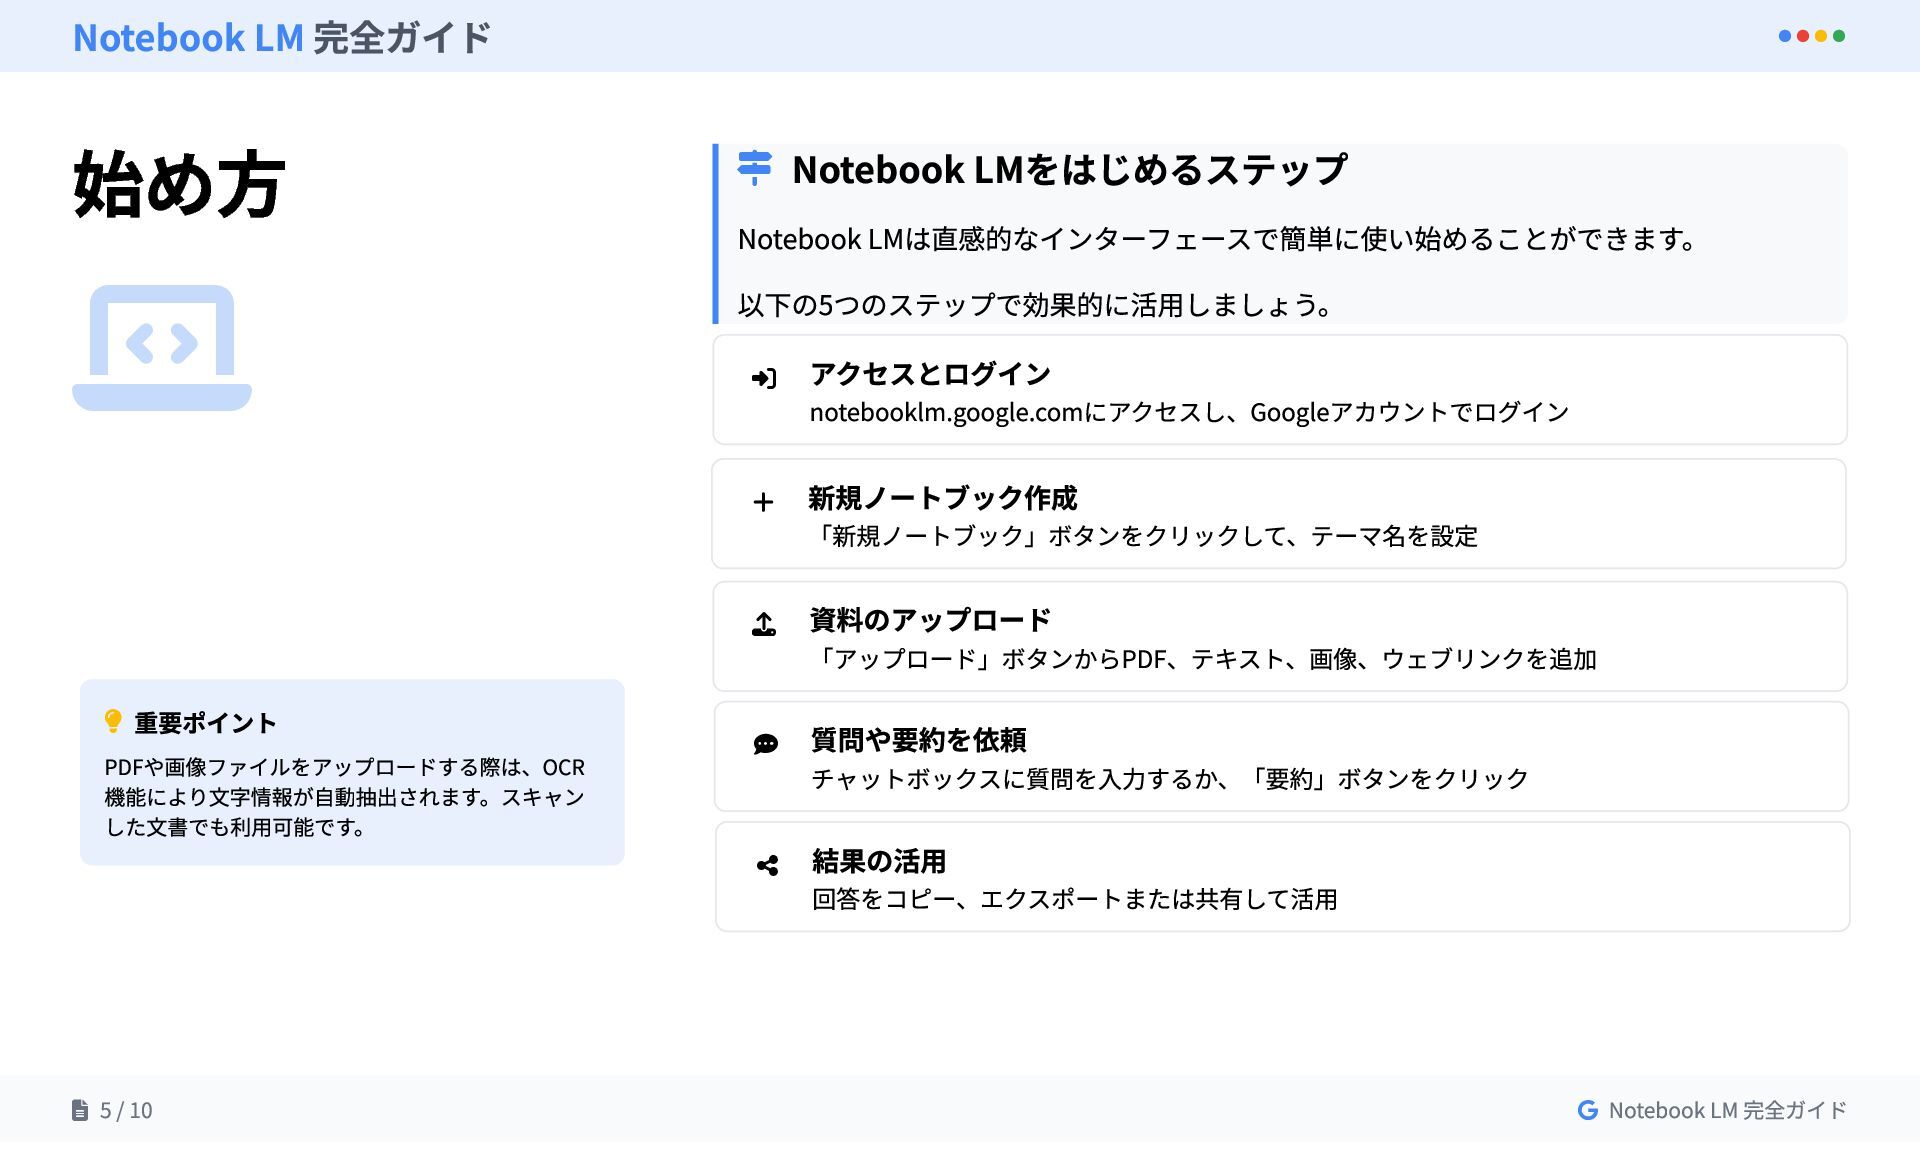Click the chat bubble icon beside 質問や要約を依頼
This screenshot has width=1920, height=1150.
click(765, 744)
